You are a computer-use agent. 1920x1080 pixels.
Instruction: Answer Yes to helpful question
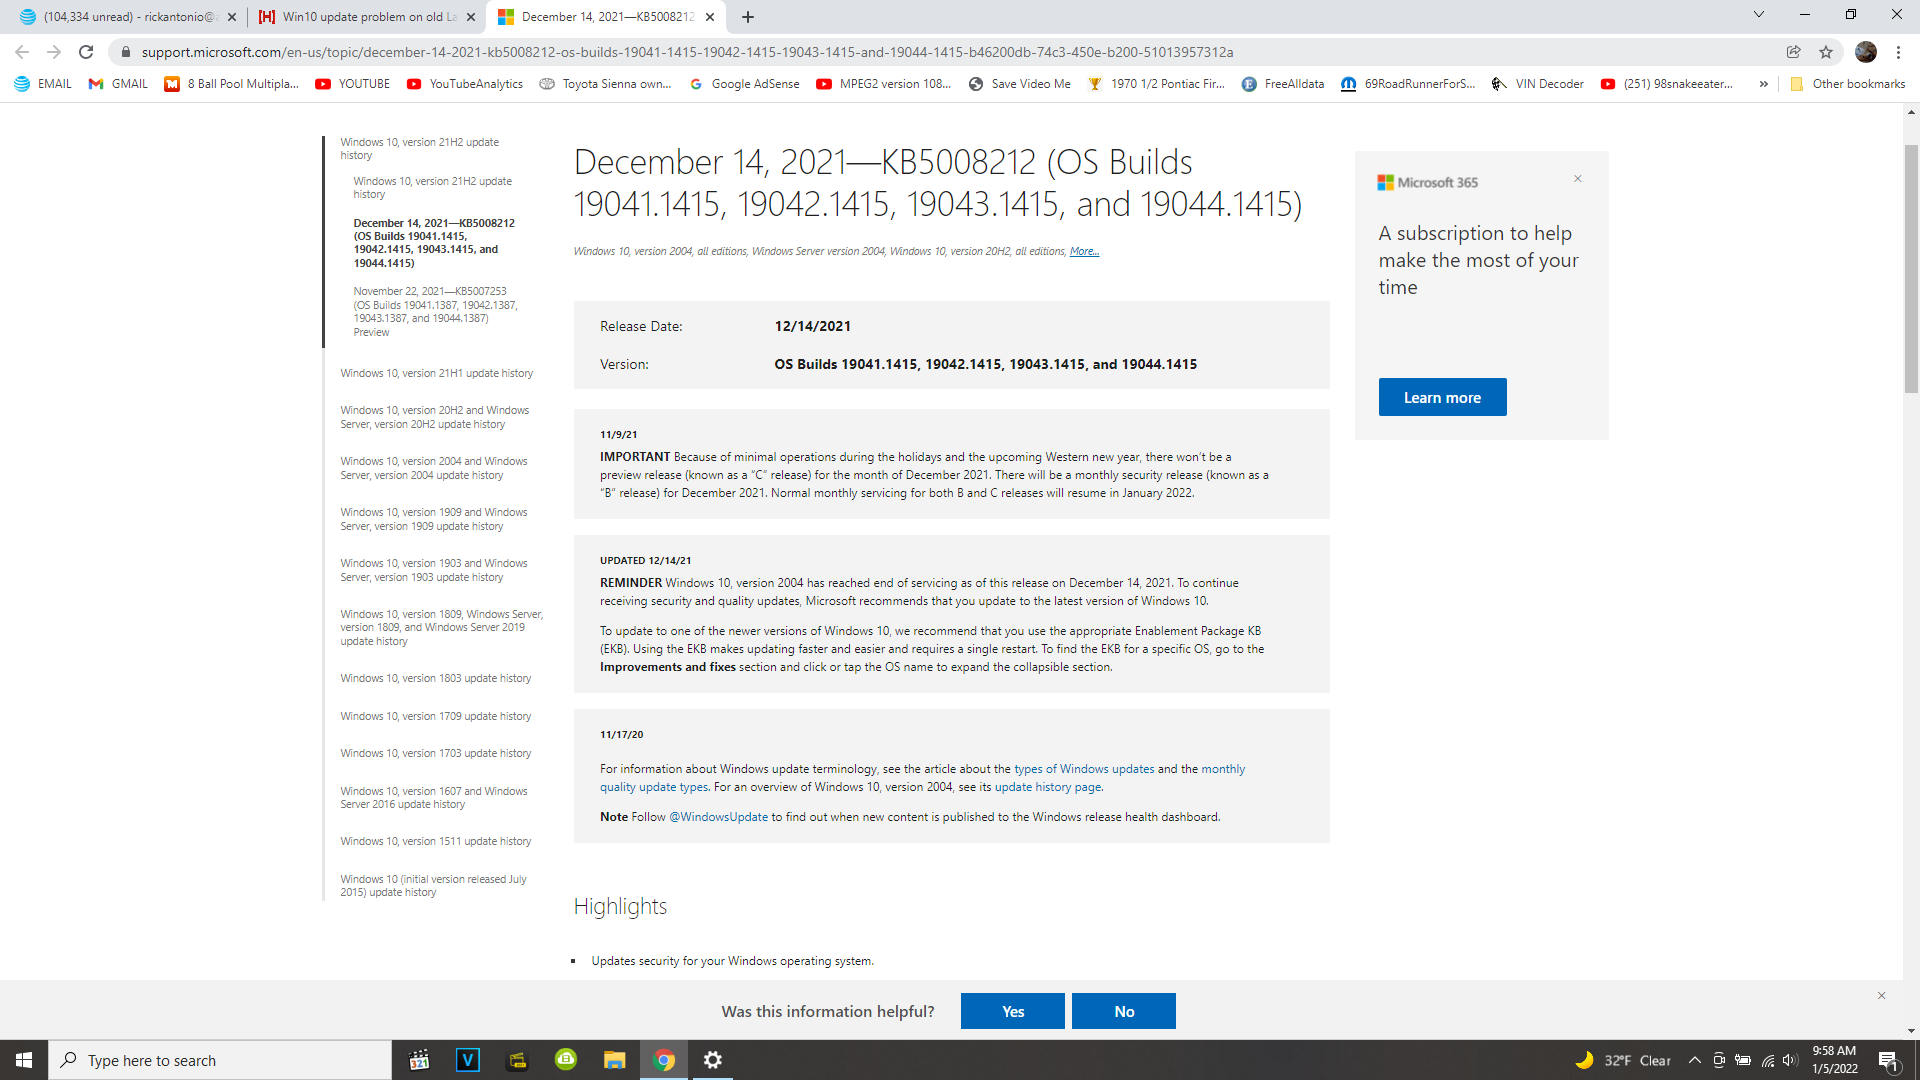coord(1012,1011)
